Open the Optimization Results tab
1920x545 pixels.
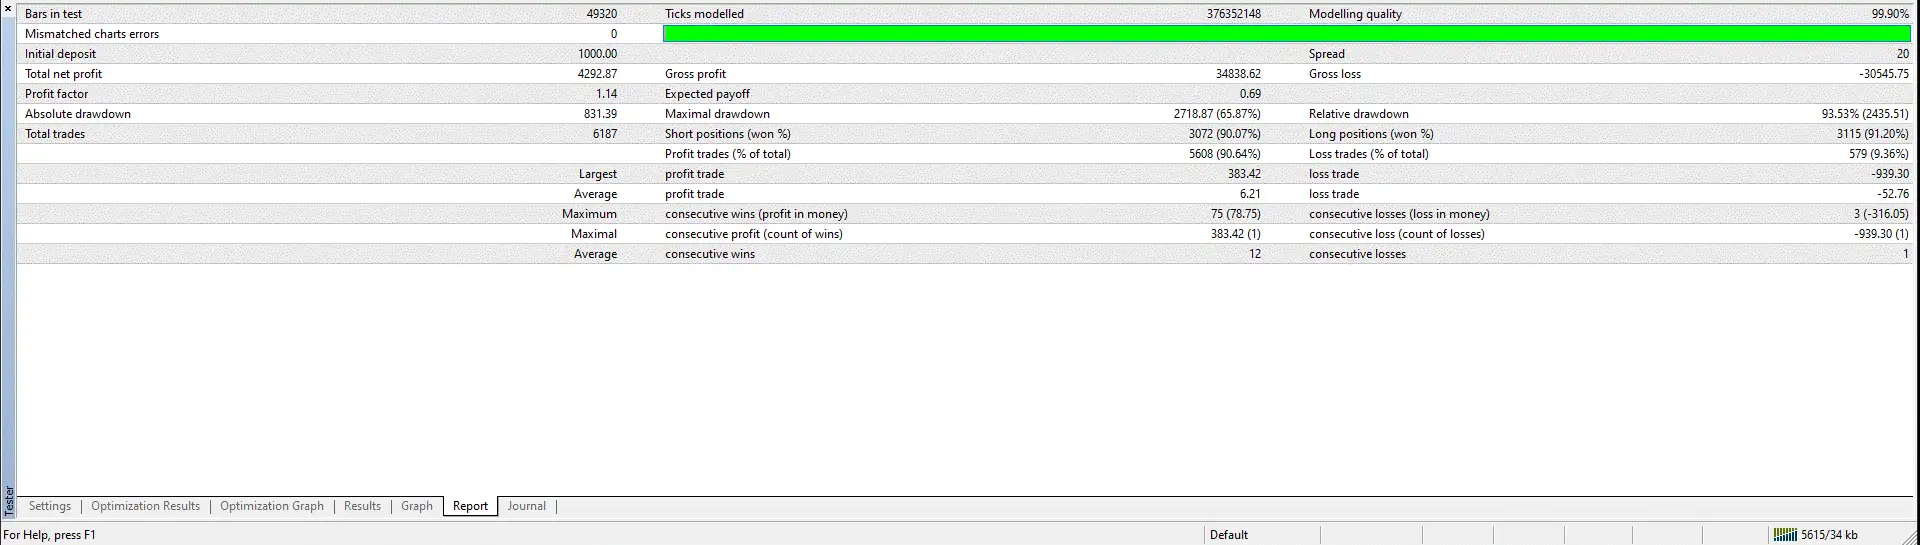(x=146, y=506)
